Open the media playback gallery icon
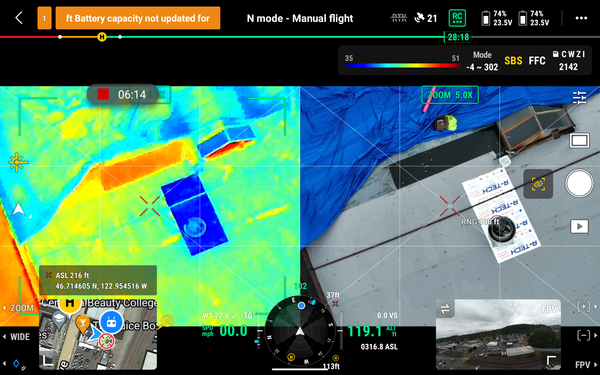 [579, 226]
